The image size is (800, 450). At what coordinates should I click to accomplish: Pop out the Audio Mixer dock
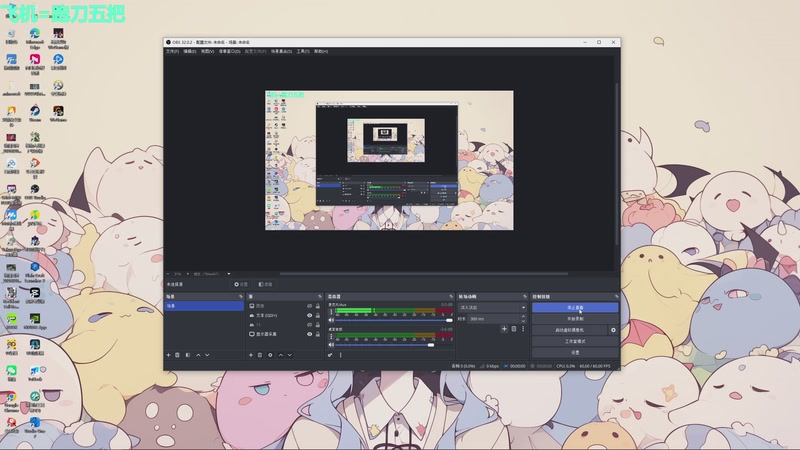(x=451, y=296)
